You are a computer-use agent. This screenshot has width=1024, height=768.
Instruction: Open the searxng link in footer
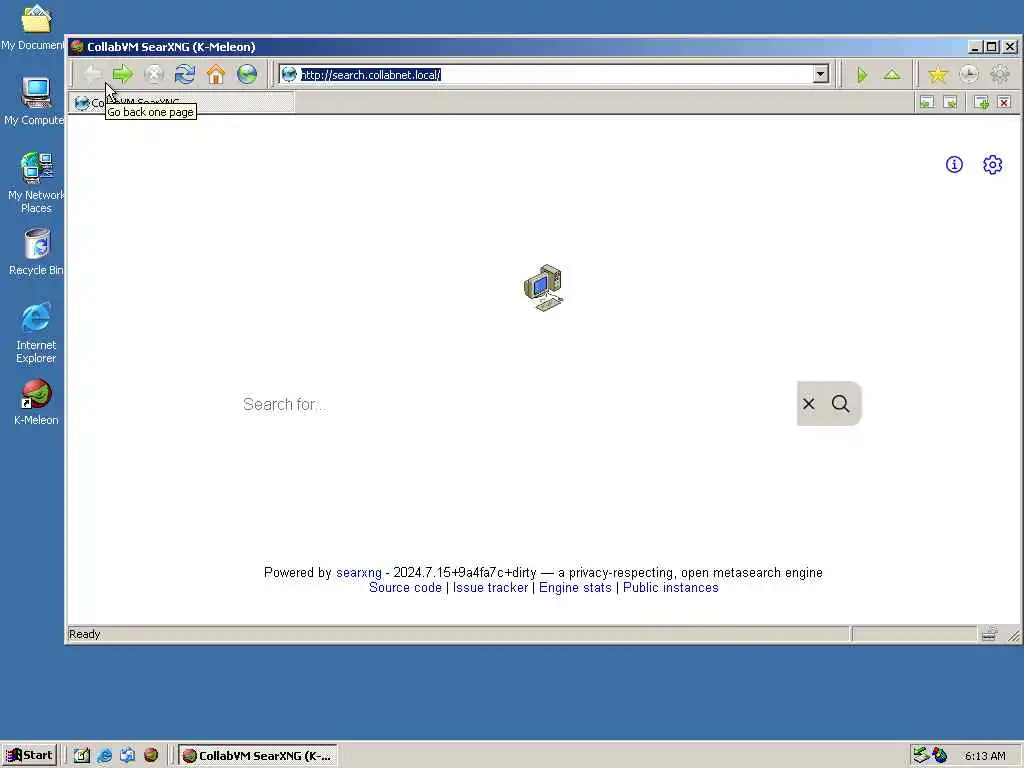359,573
